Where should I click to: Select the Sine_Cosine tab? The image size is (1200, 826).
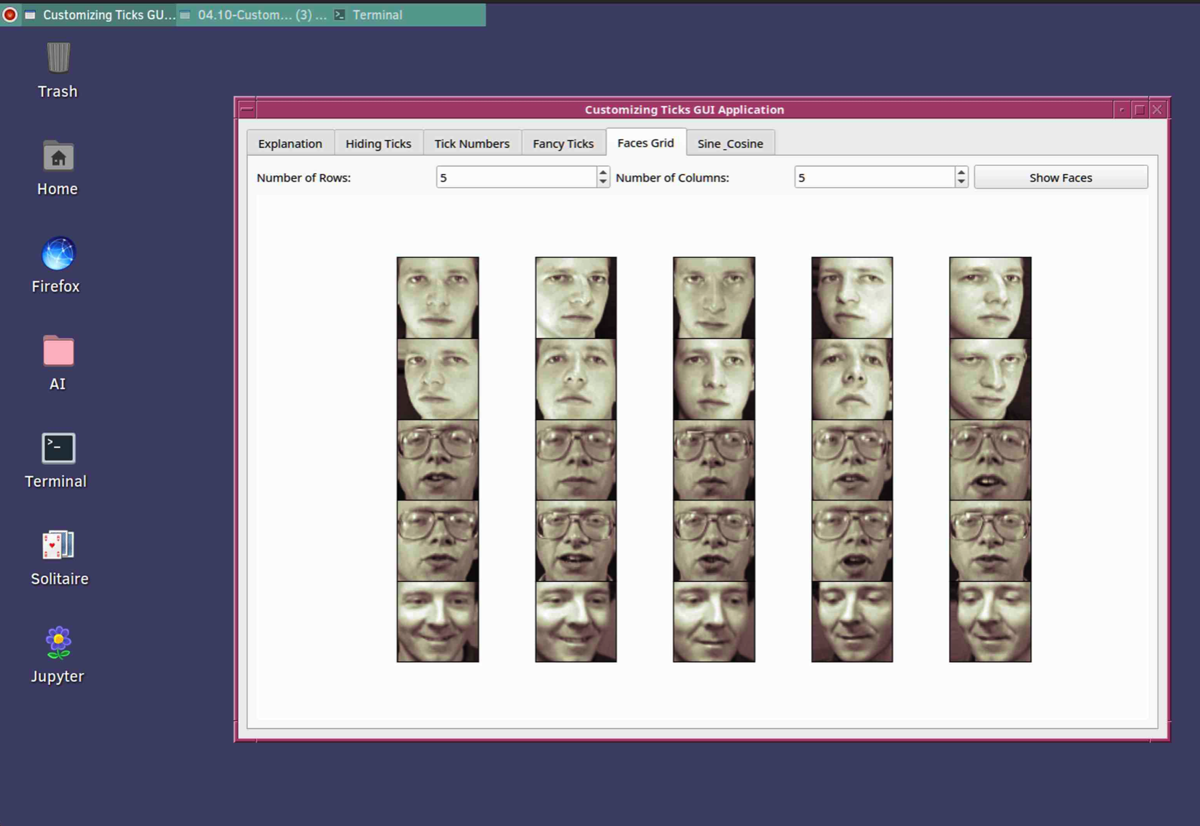pyautogui.click(x=730, y=143)
